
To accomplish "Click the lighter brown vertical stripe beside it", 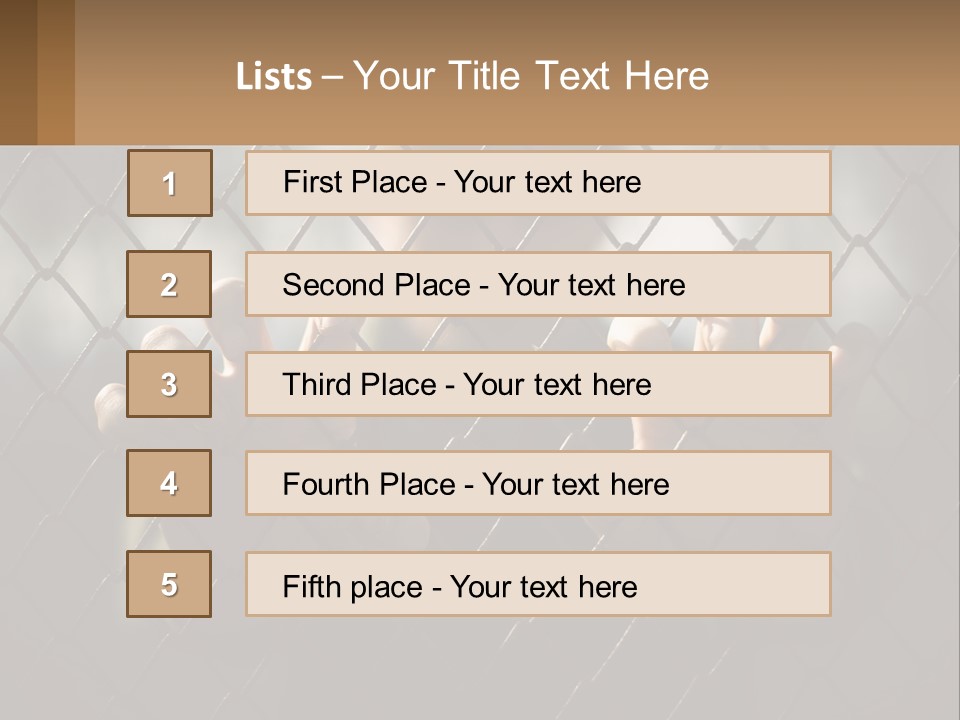I will [56, 72].
